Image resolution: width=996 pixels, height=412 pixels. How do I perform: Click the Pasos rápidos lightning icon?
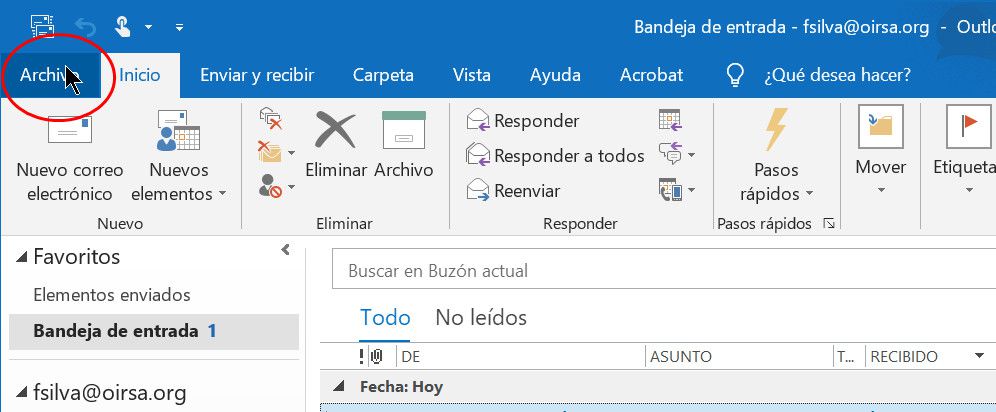coord(776,129)
